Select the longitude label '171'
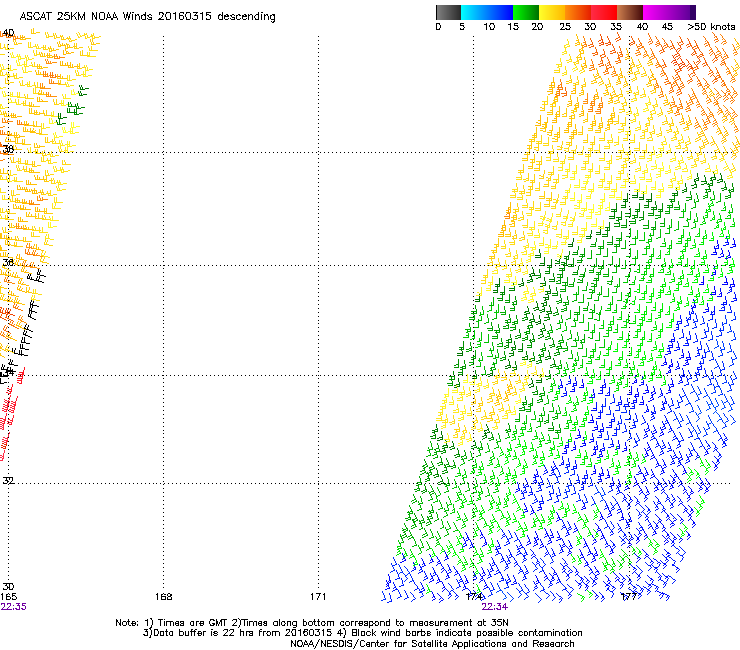Image resolution: width=740 pixels, height=650 pixels. click(318, 597)
